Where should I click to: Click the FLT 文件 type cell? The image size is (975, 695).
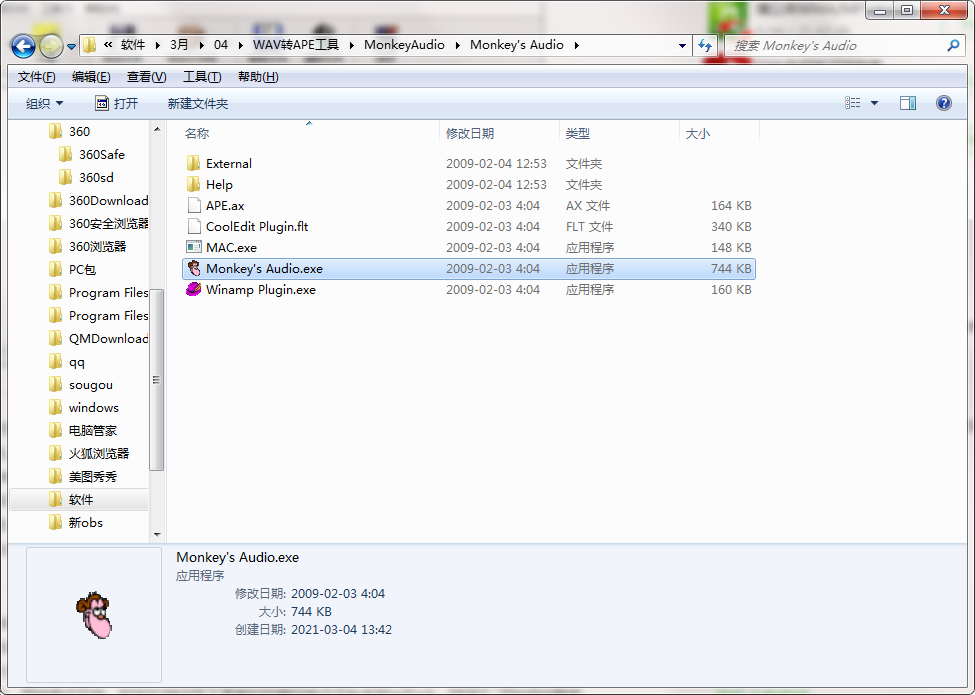589,226
